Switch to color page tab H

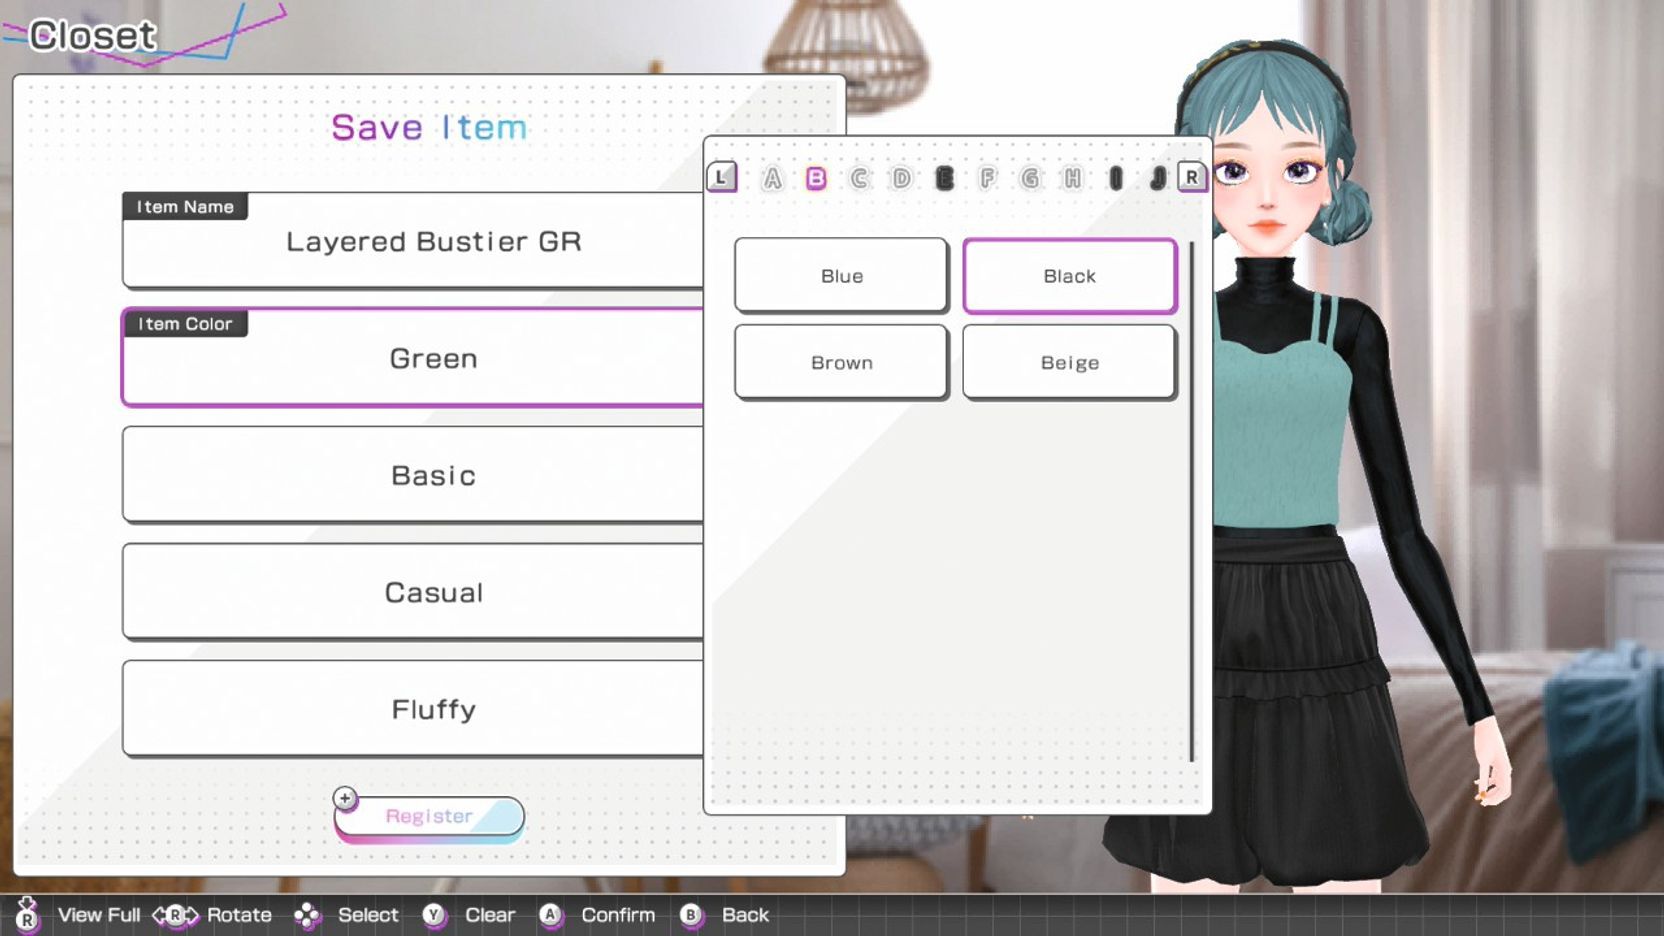(x=1073, y=178)
